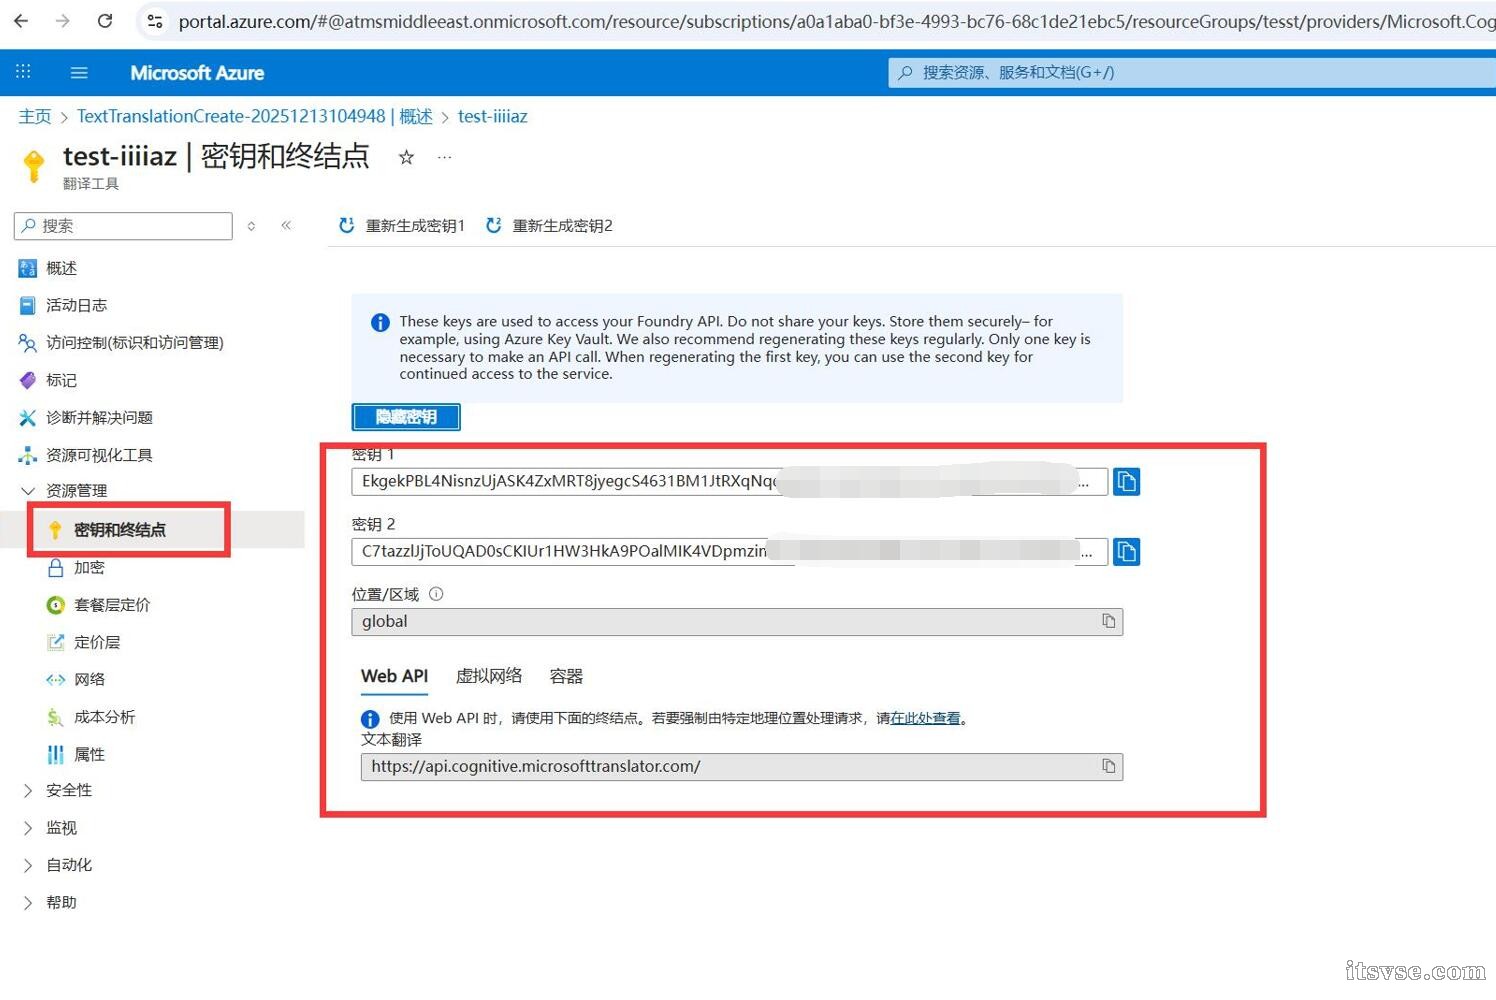Copy 密钥 1 to the clipboard

(1127, 481)
